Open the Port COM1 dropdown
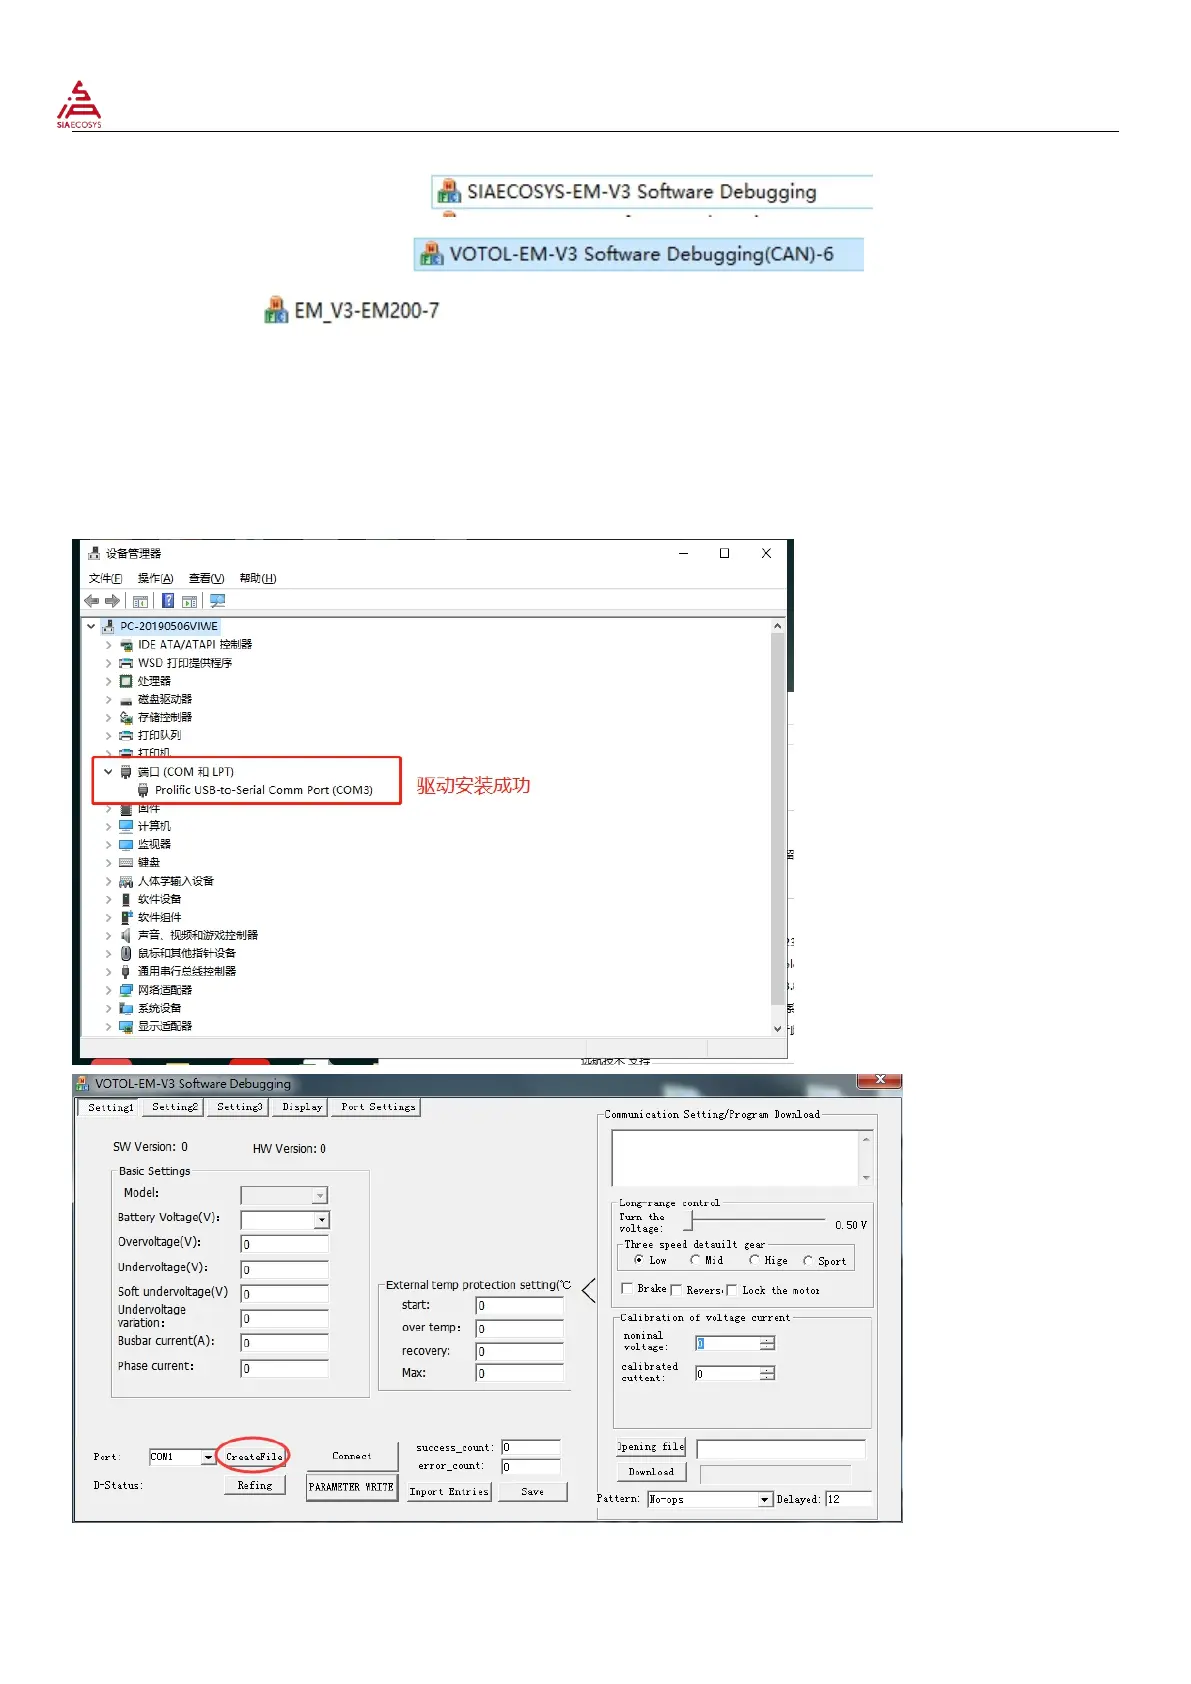Image resolution: width=1191 pixels, height=1684 pixels. pos(208,1457)
